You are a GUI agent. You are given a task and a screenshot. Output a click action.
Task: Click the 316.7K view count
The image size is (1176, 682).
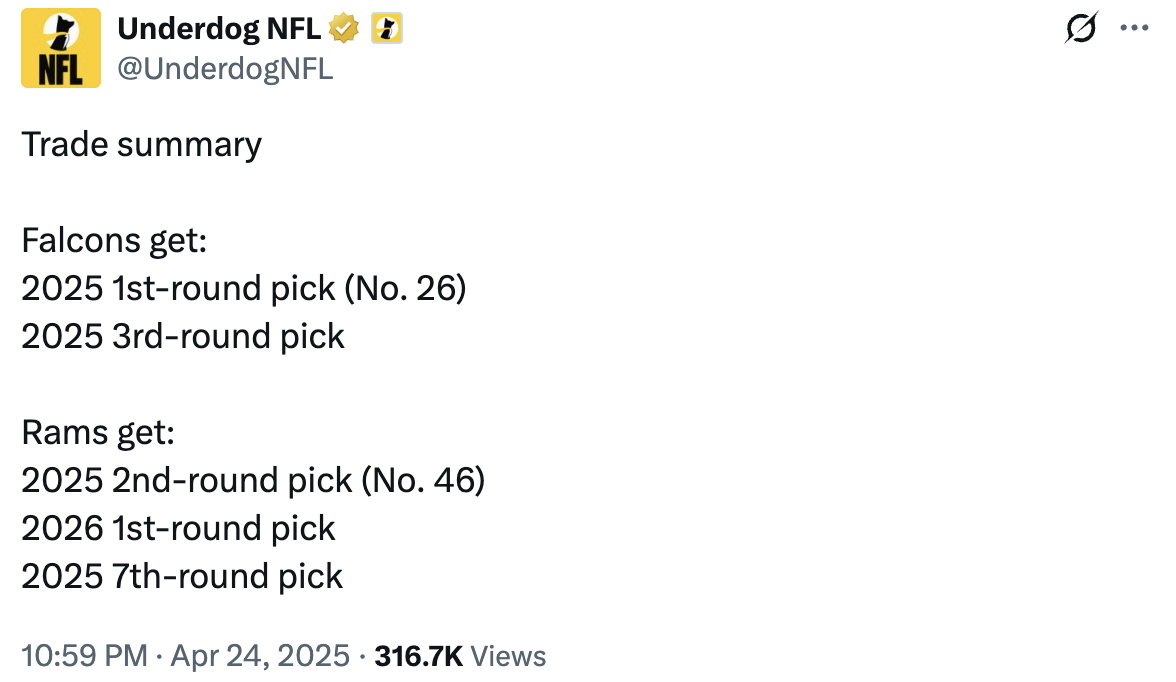tap(418, 656)
